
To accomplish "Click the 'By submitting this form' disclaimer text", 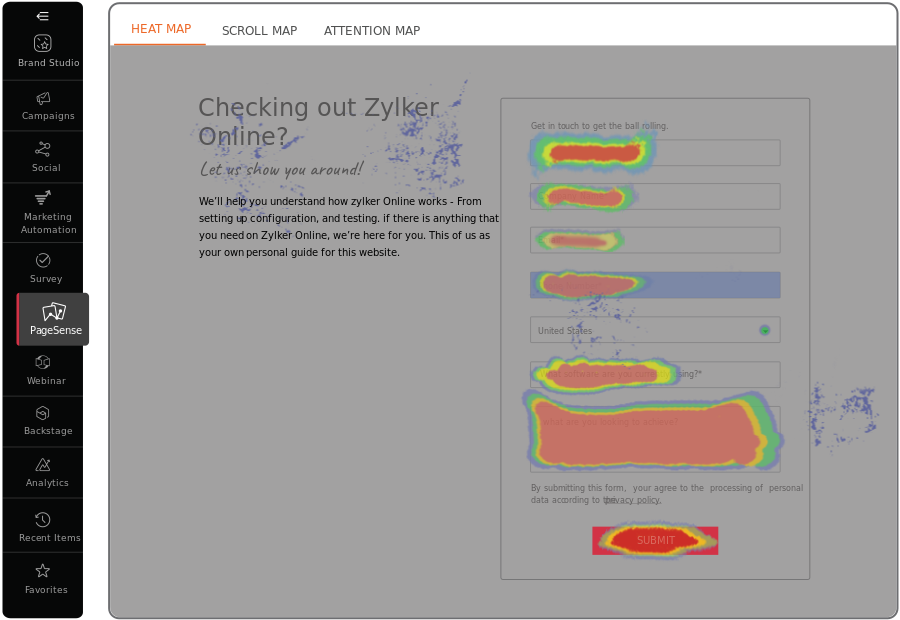I will [x=666, y=494].
